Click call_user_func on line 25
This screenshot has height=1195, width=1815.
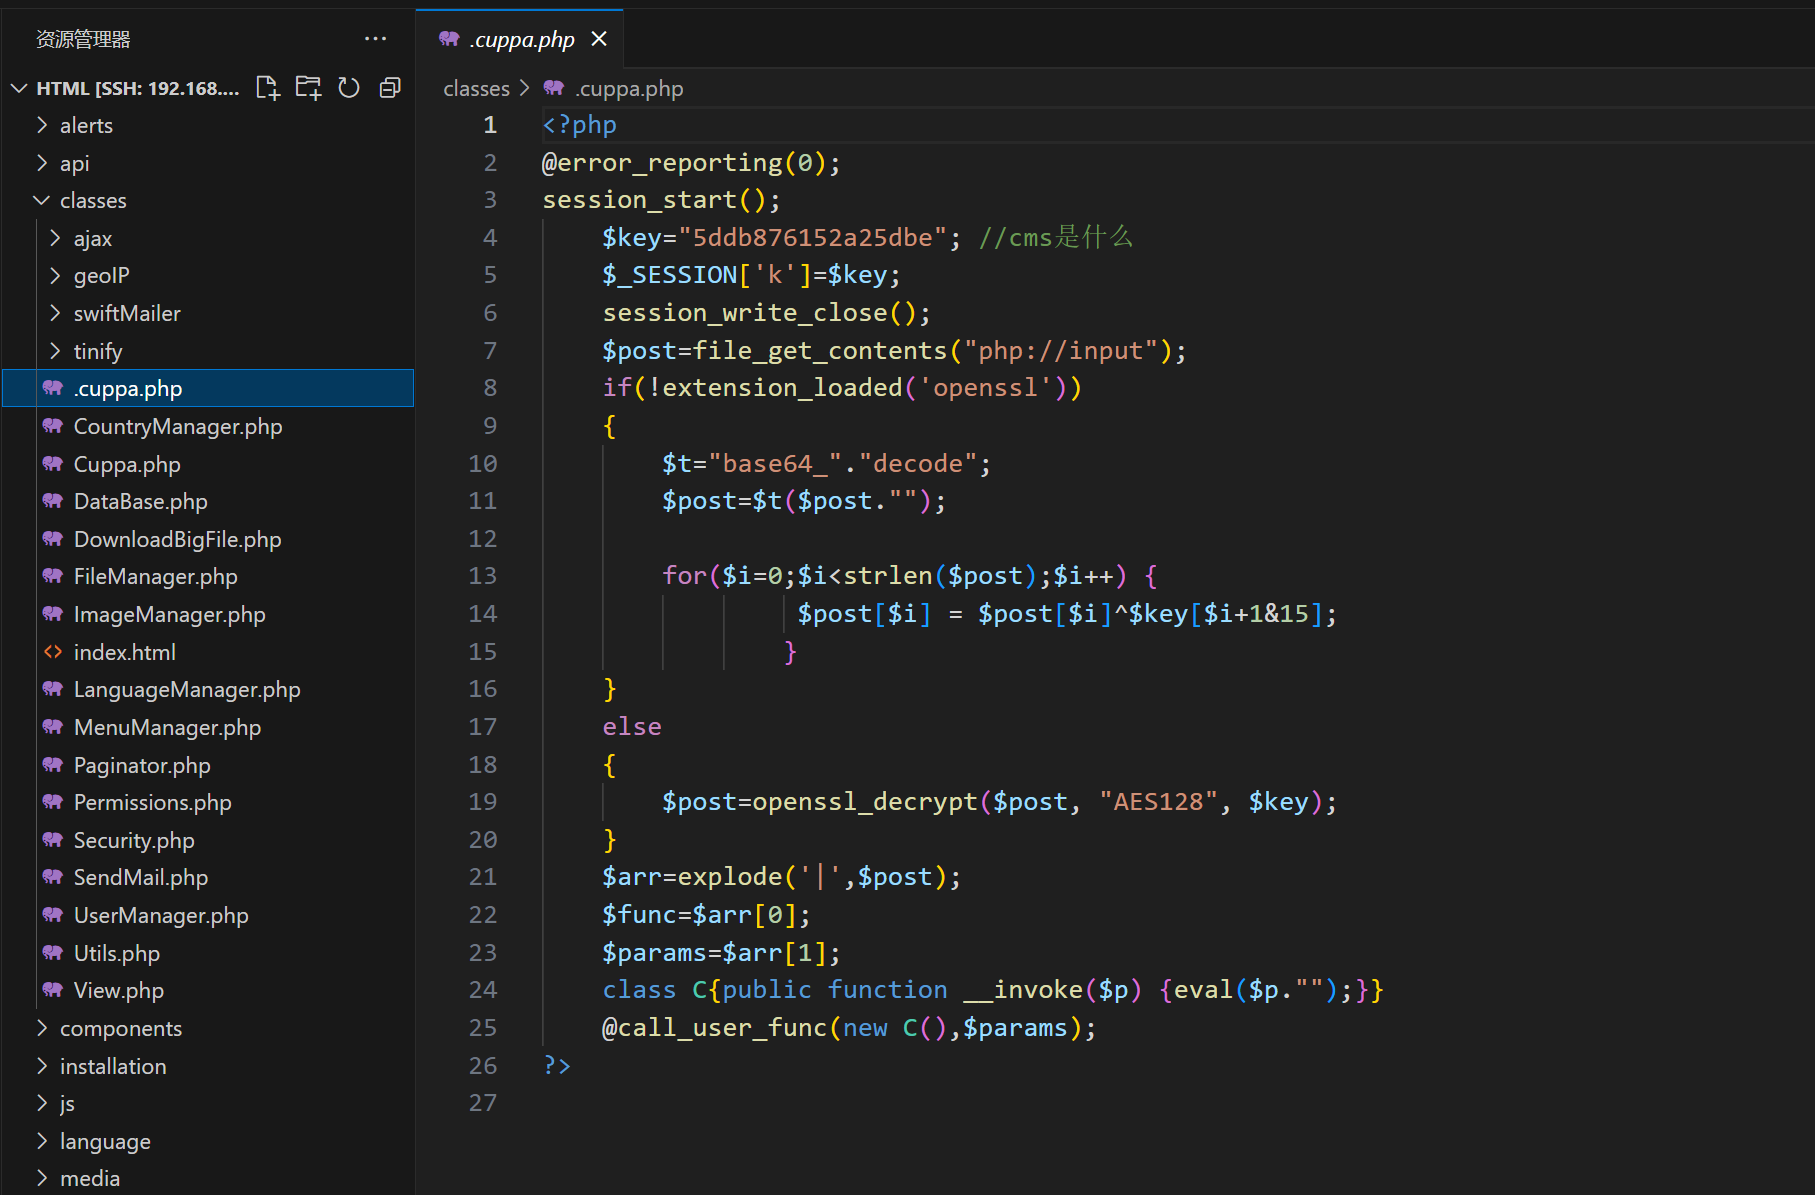[x=722, y=1028]
